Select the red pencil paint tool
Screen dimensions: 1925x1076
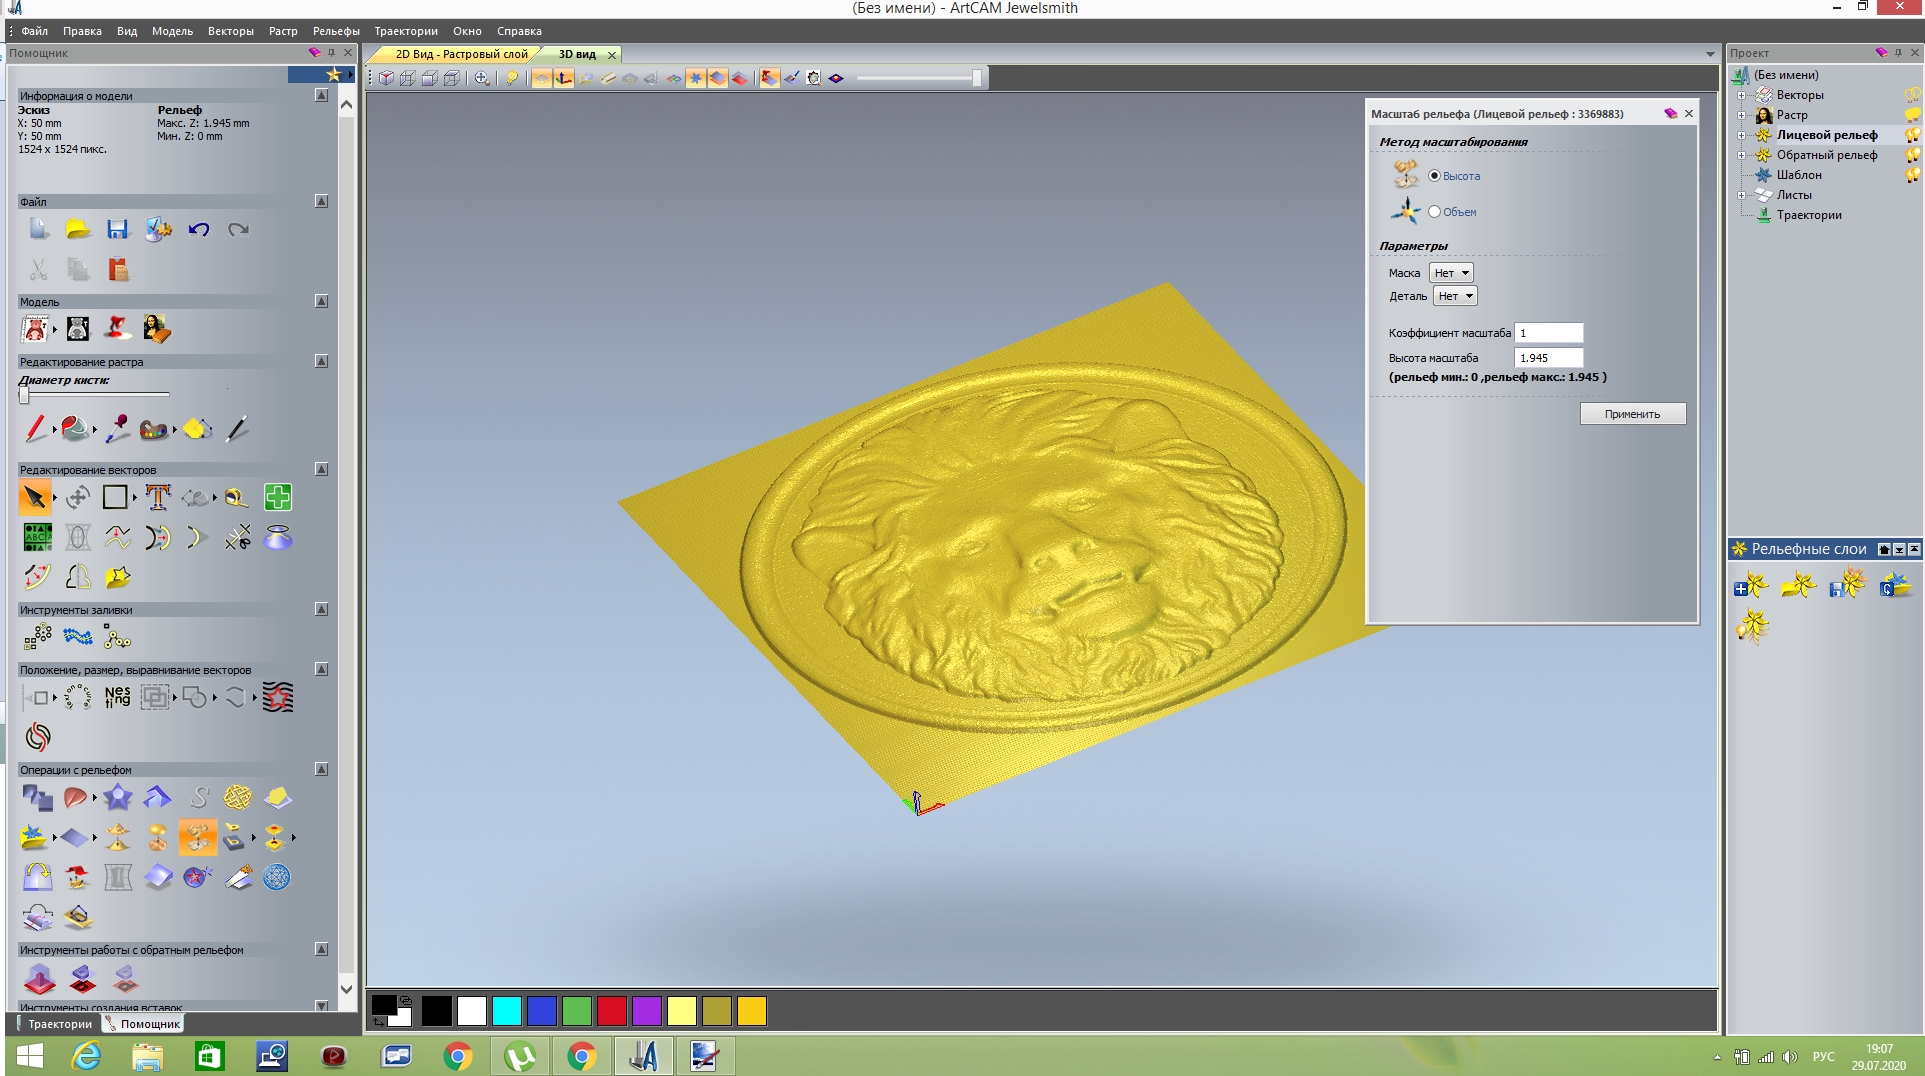[x=36, y=429]
